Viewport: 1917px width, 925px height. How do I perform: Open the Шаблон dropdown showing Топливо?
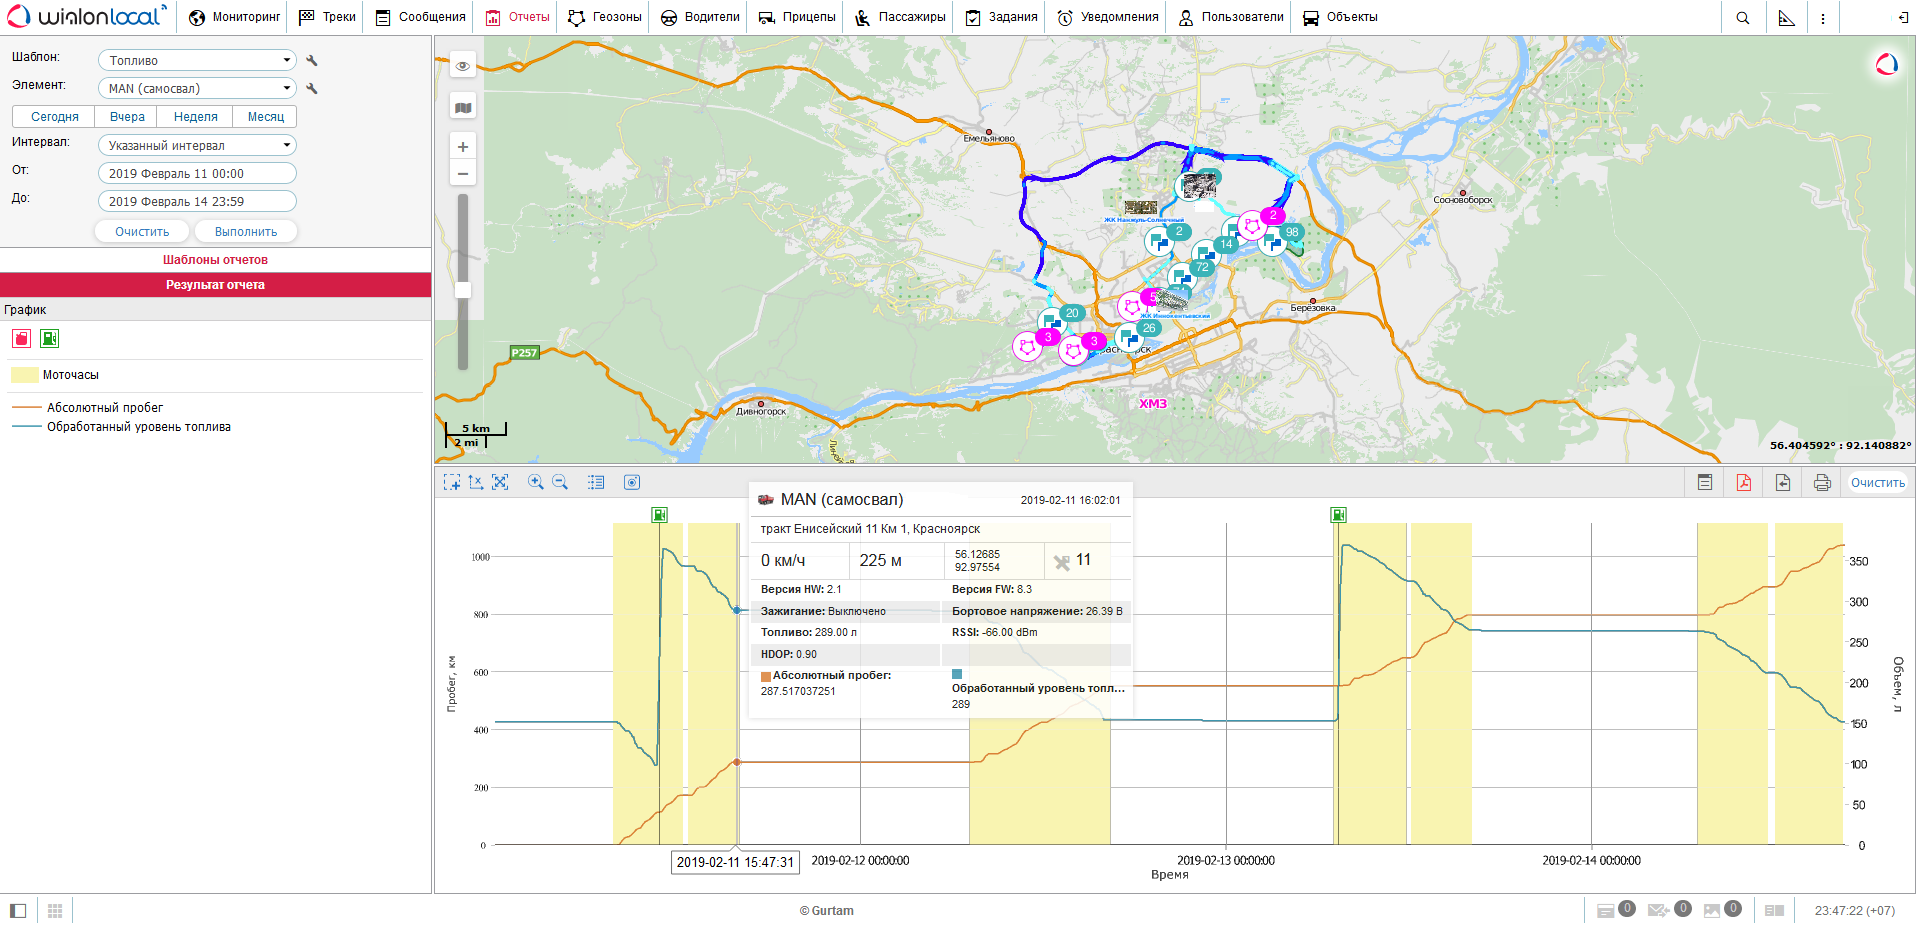point(197,61)
